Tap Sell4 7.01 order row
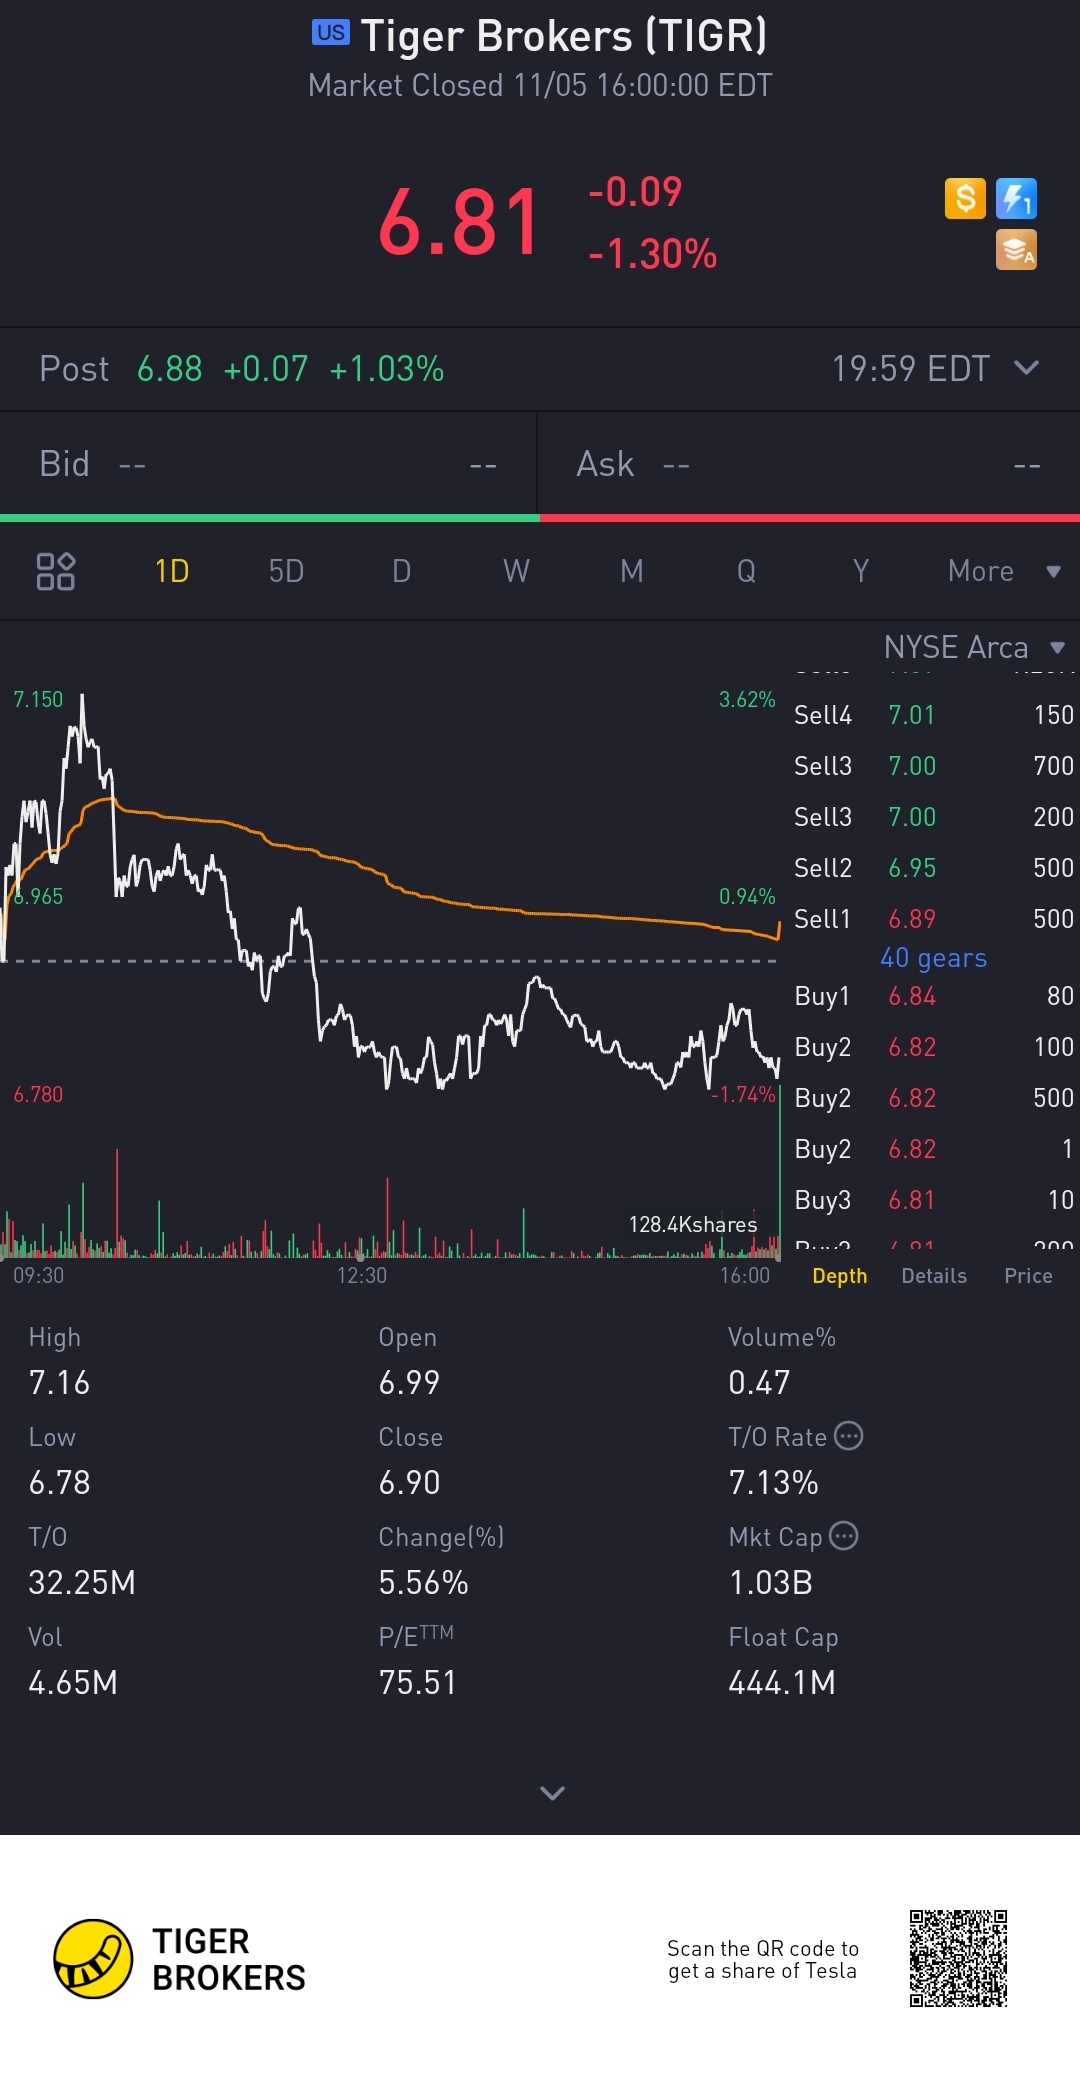1080x2084 pixels. [934, 715]
